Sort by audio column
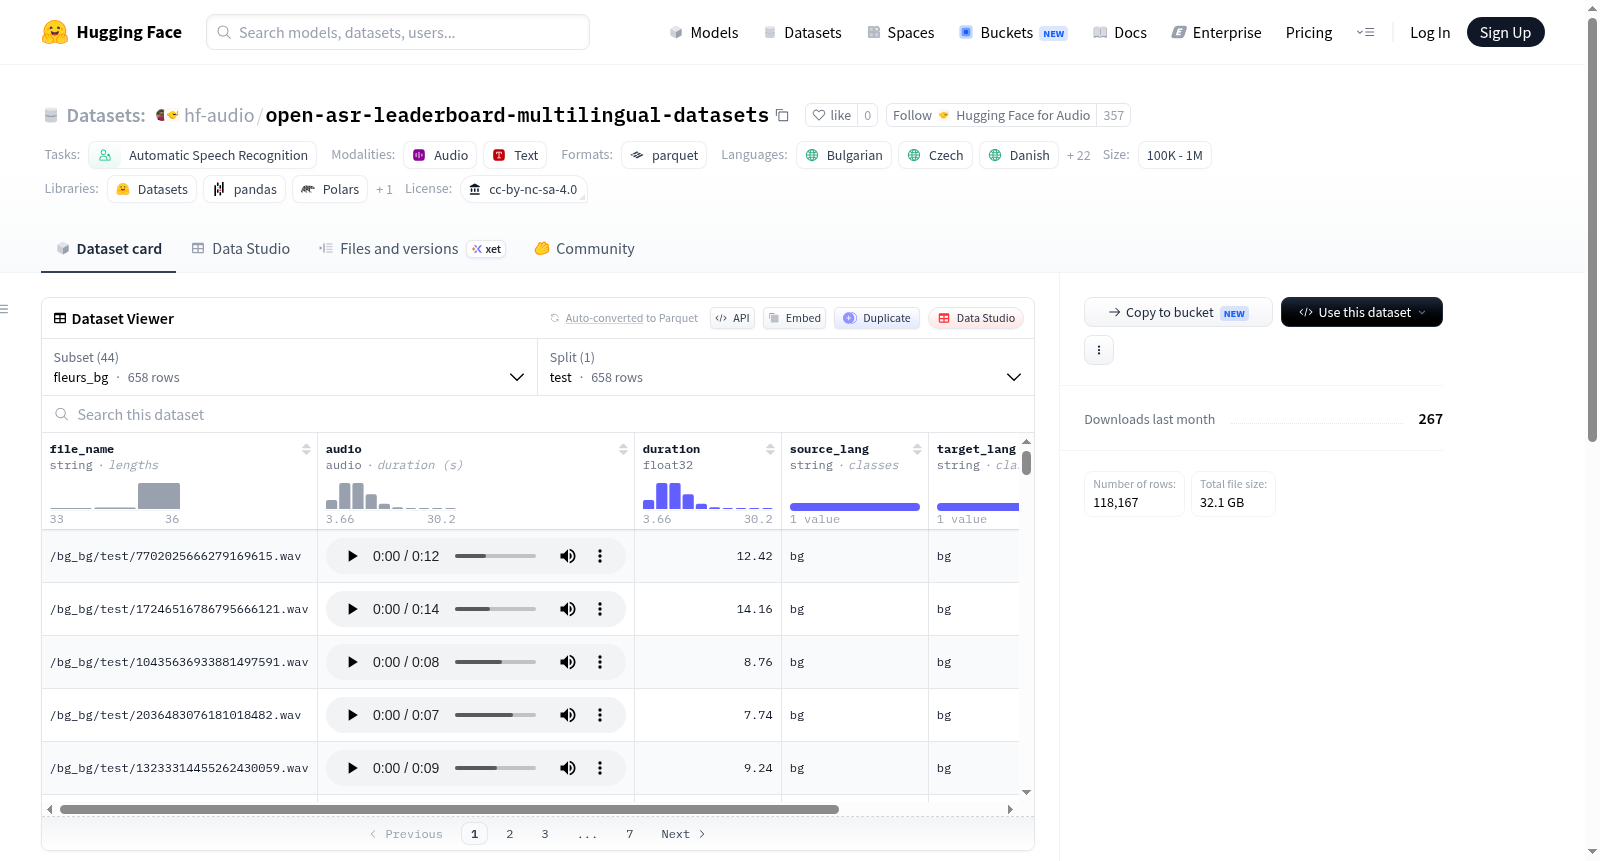 623,450
